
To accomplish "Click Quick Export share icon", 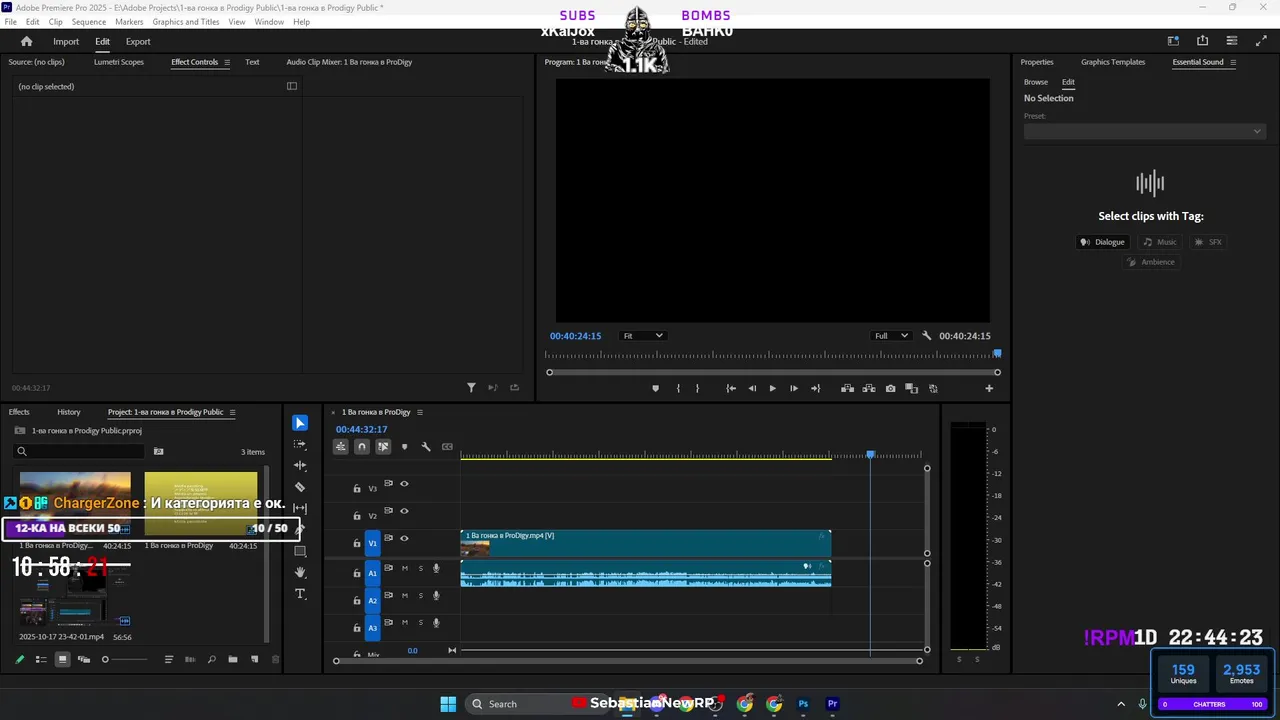I will coord(1202,41).
